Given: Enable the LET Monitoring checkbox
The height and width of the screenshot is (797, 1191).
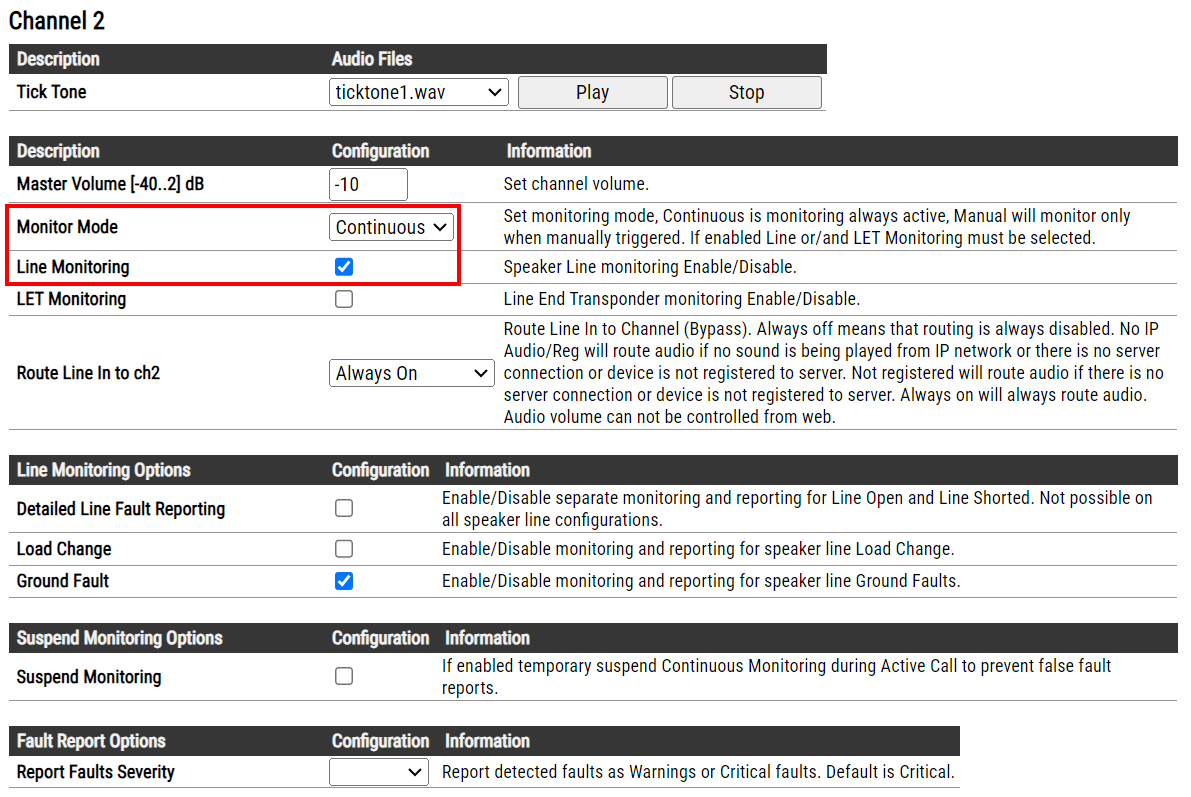Looking at the screenshot, I should click(344, 299).
